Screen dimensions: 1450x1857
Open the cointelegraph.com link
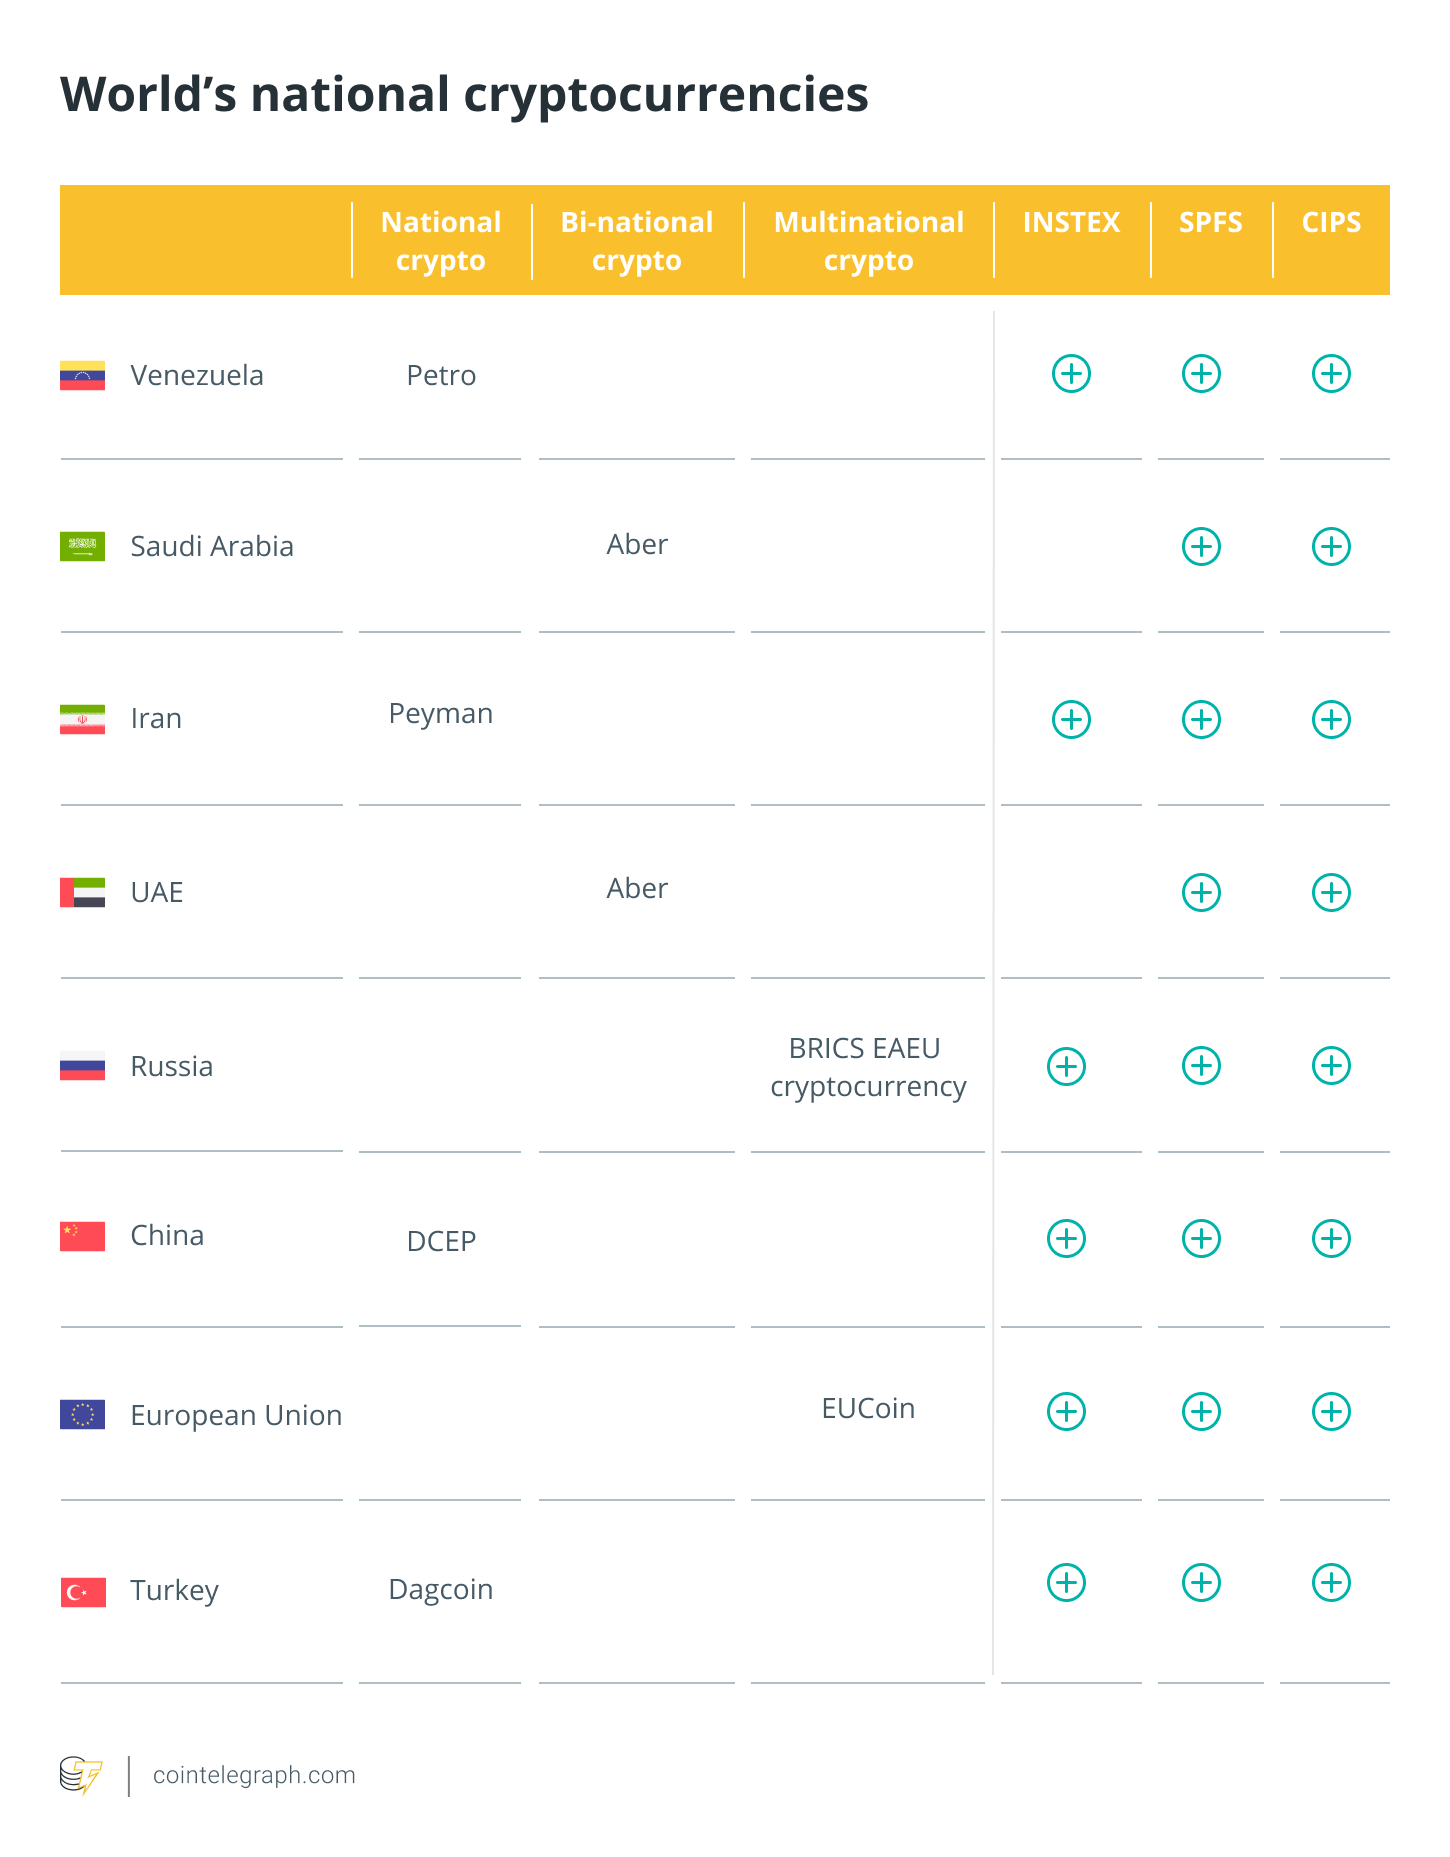254,1775
